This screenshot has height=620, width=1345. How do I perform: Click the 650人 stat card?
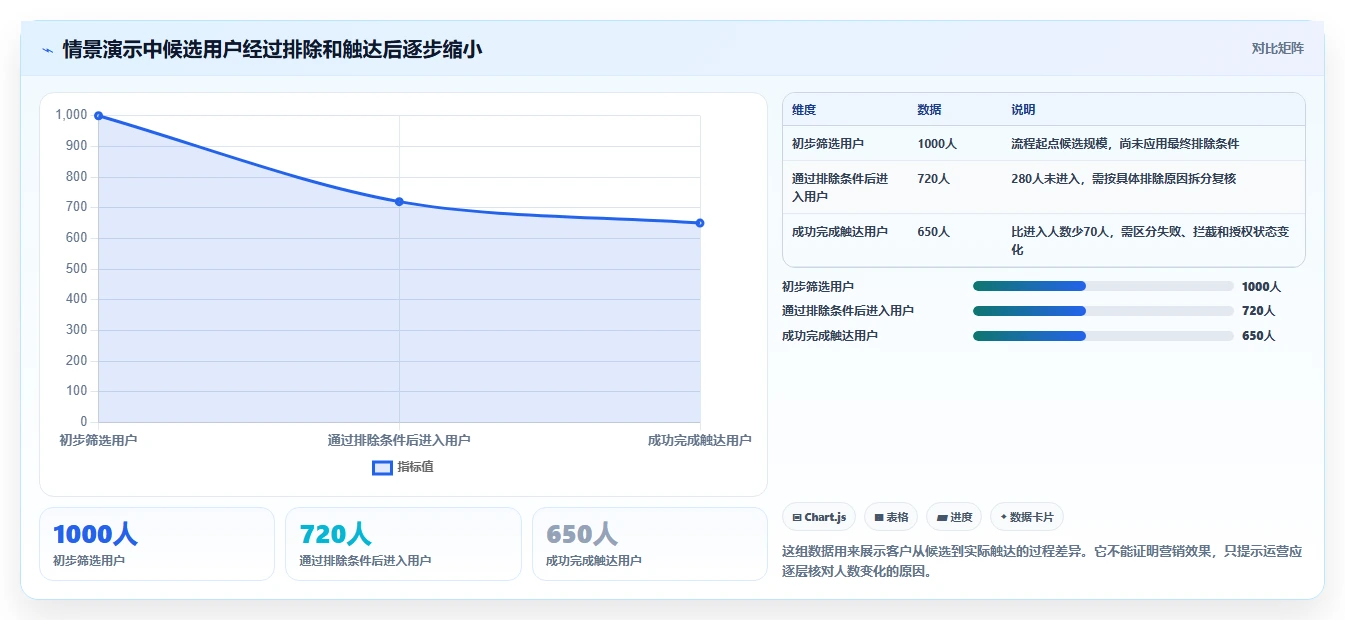click(650, 544)
